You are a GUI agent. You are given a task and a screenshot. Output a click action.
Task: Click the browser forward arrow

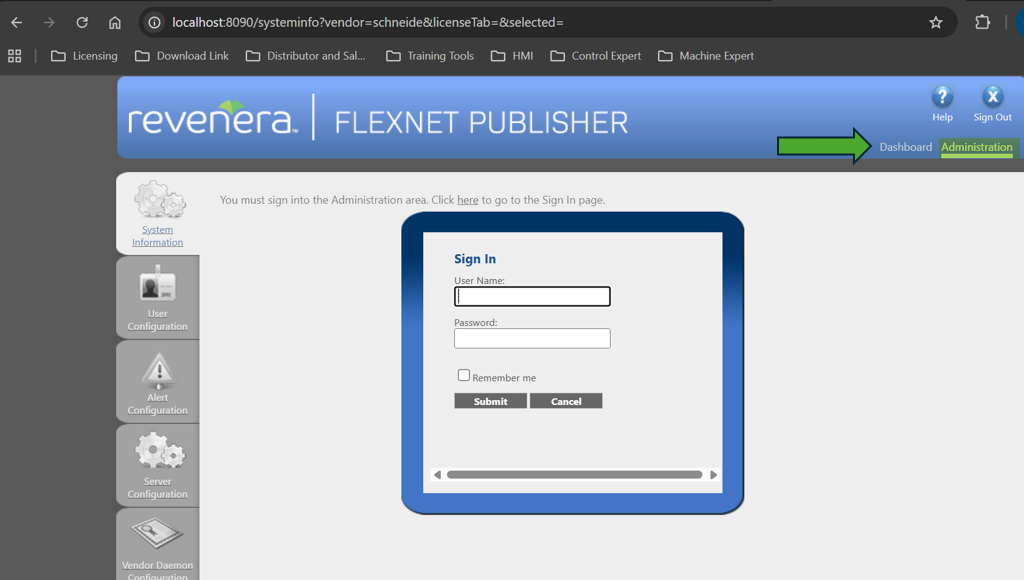[49, 22]
